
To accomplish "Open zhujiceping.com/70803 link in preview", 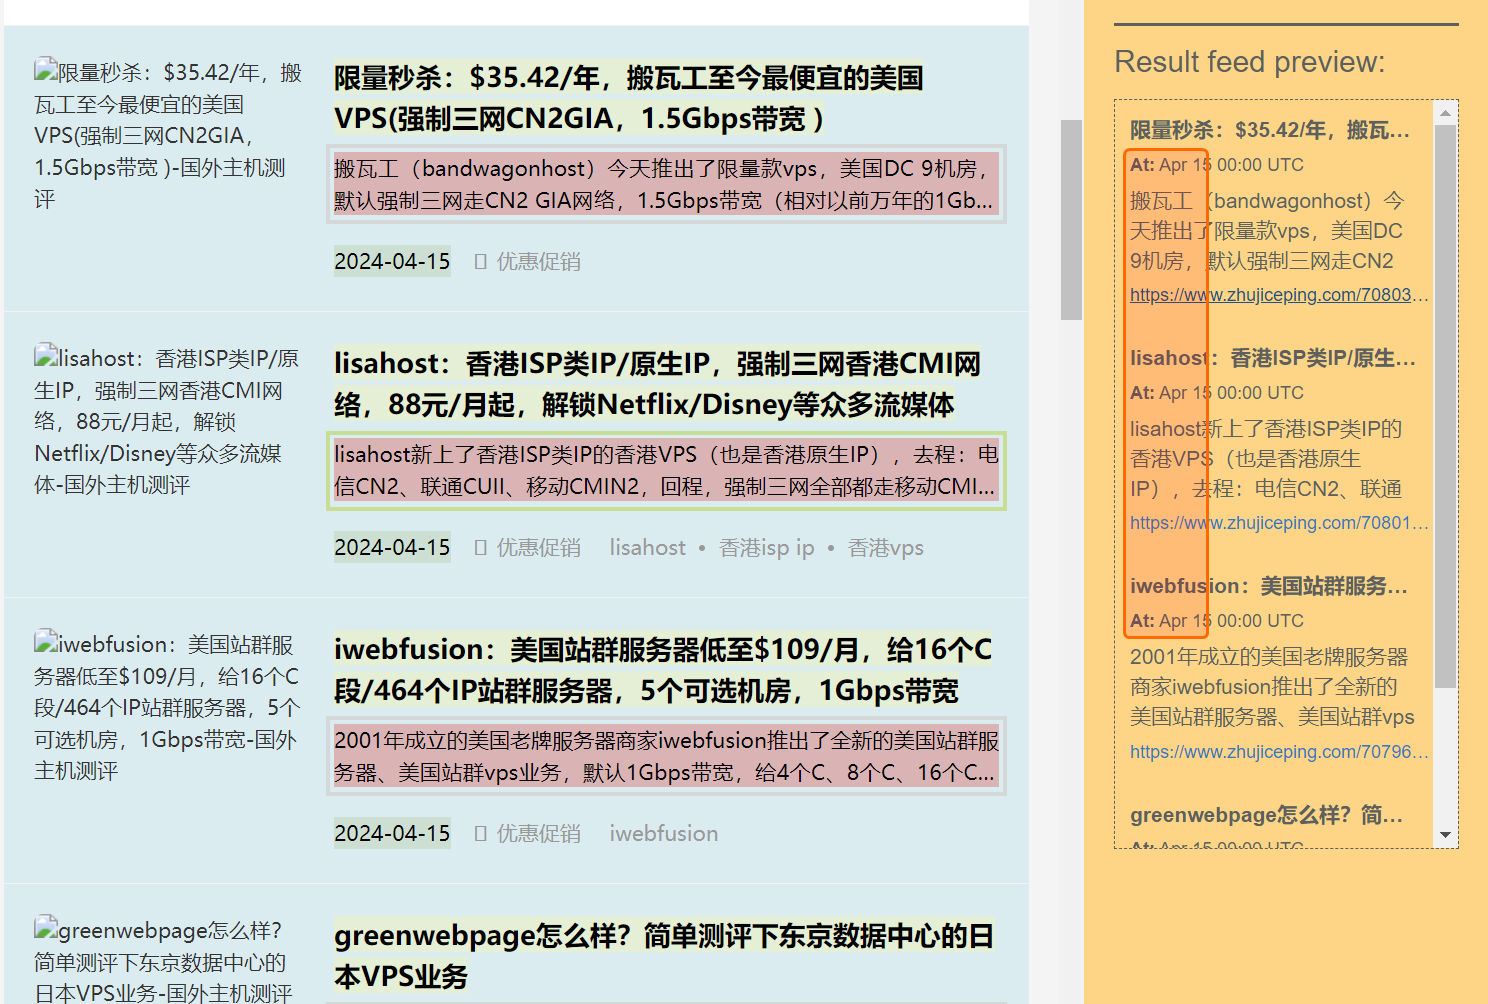I will [1278, 295].
